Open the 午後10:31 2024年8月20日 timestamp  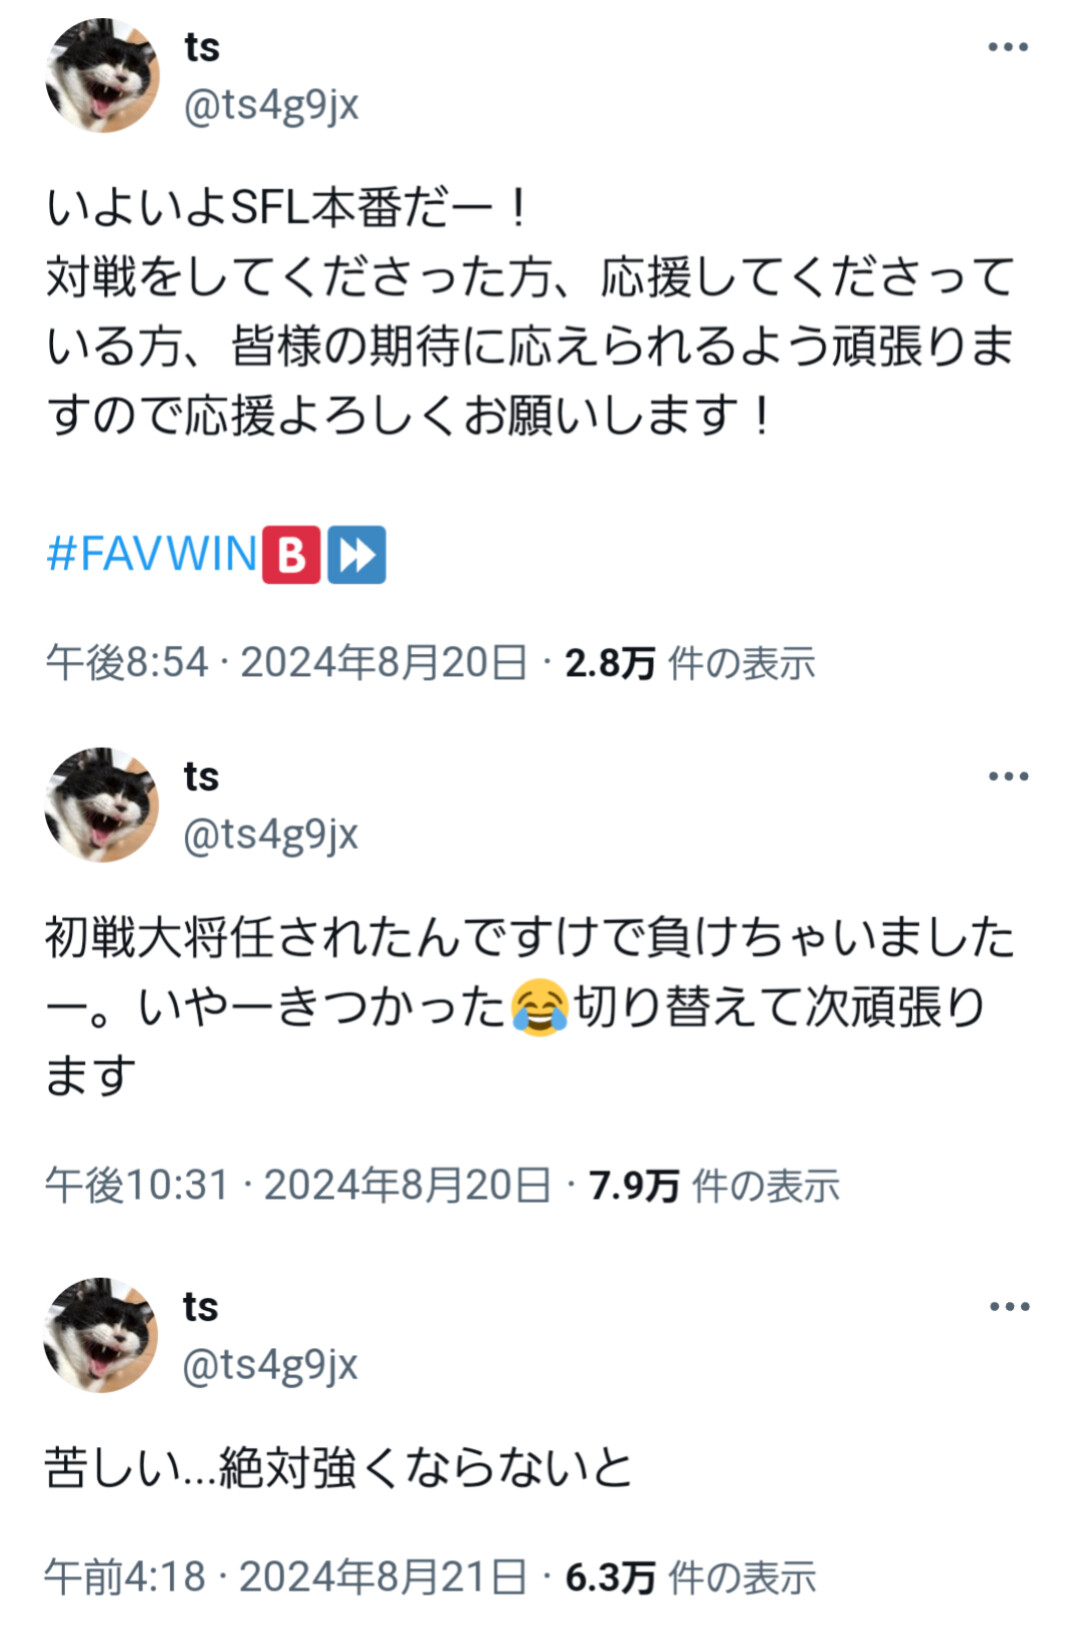(298, 1185)
